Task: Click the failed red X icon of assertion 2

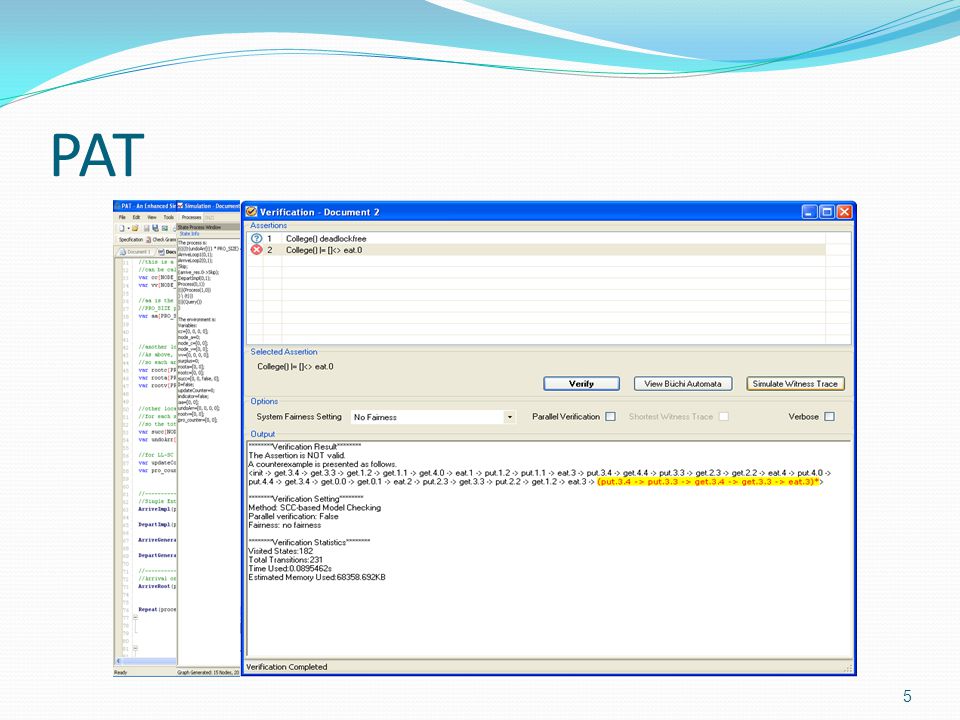Action: pos(257,250)
